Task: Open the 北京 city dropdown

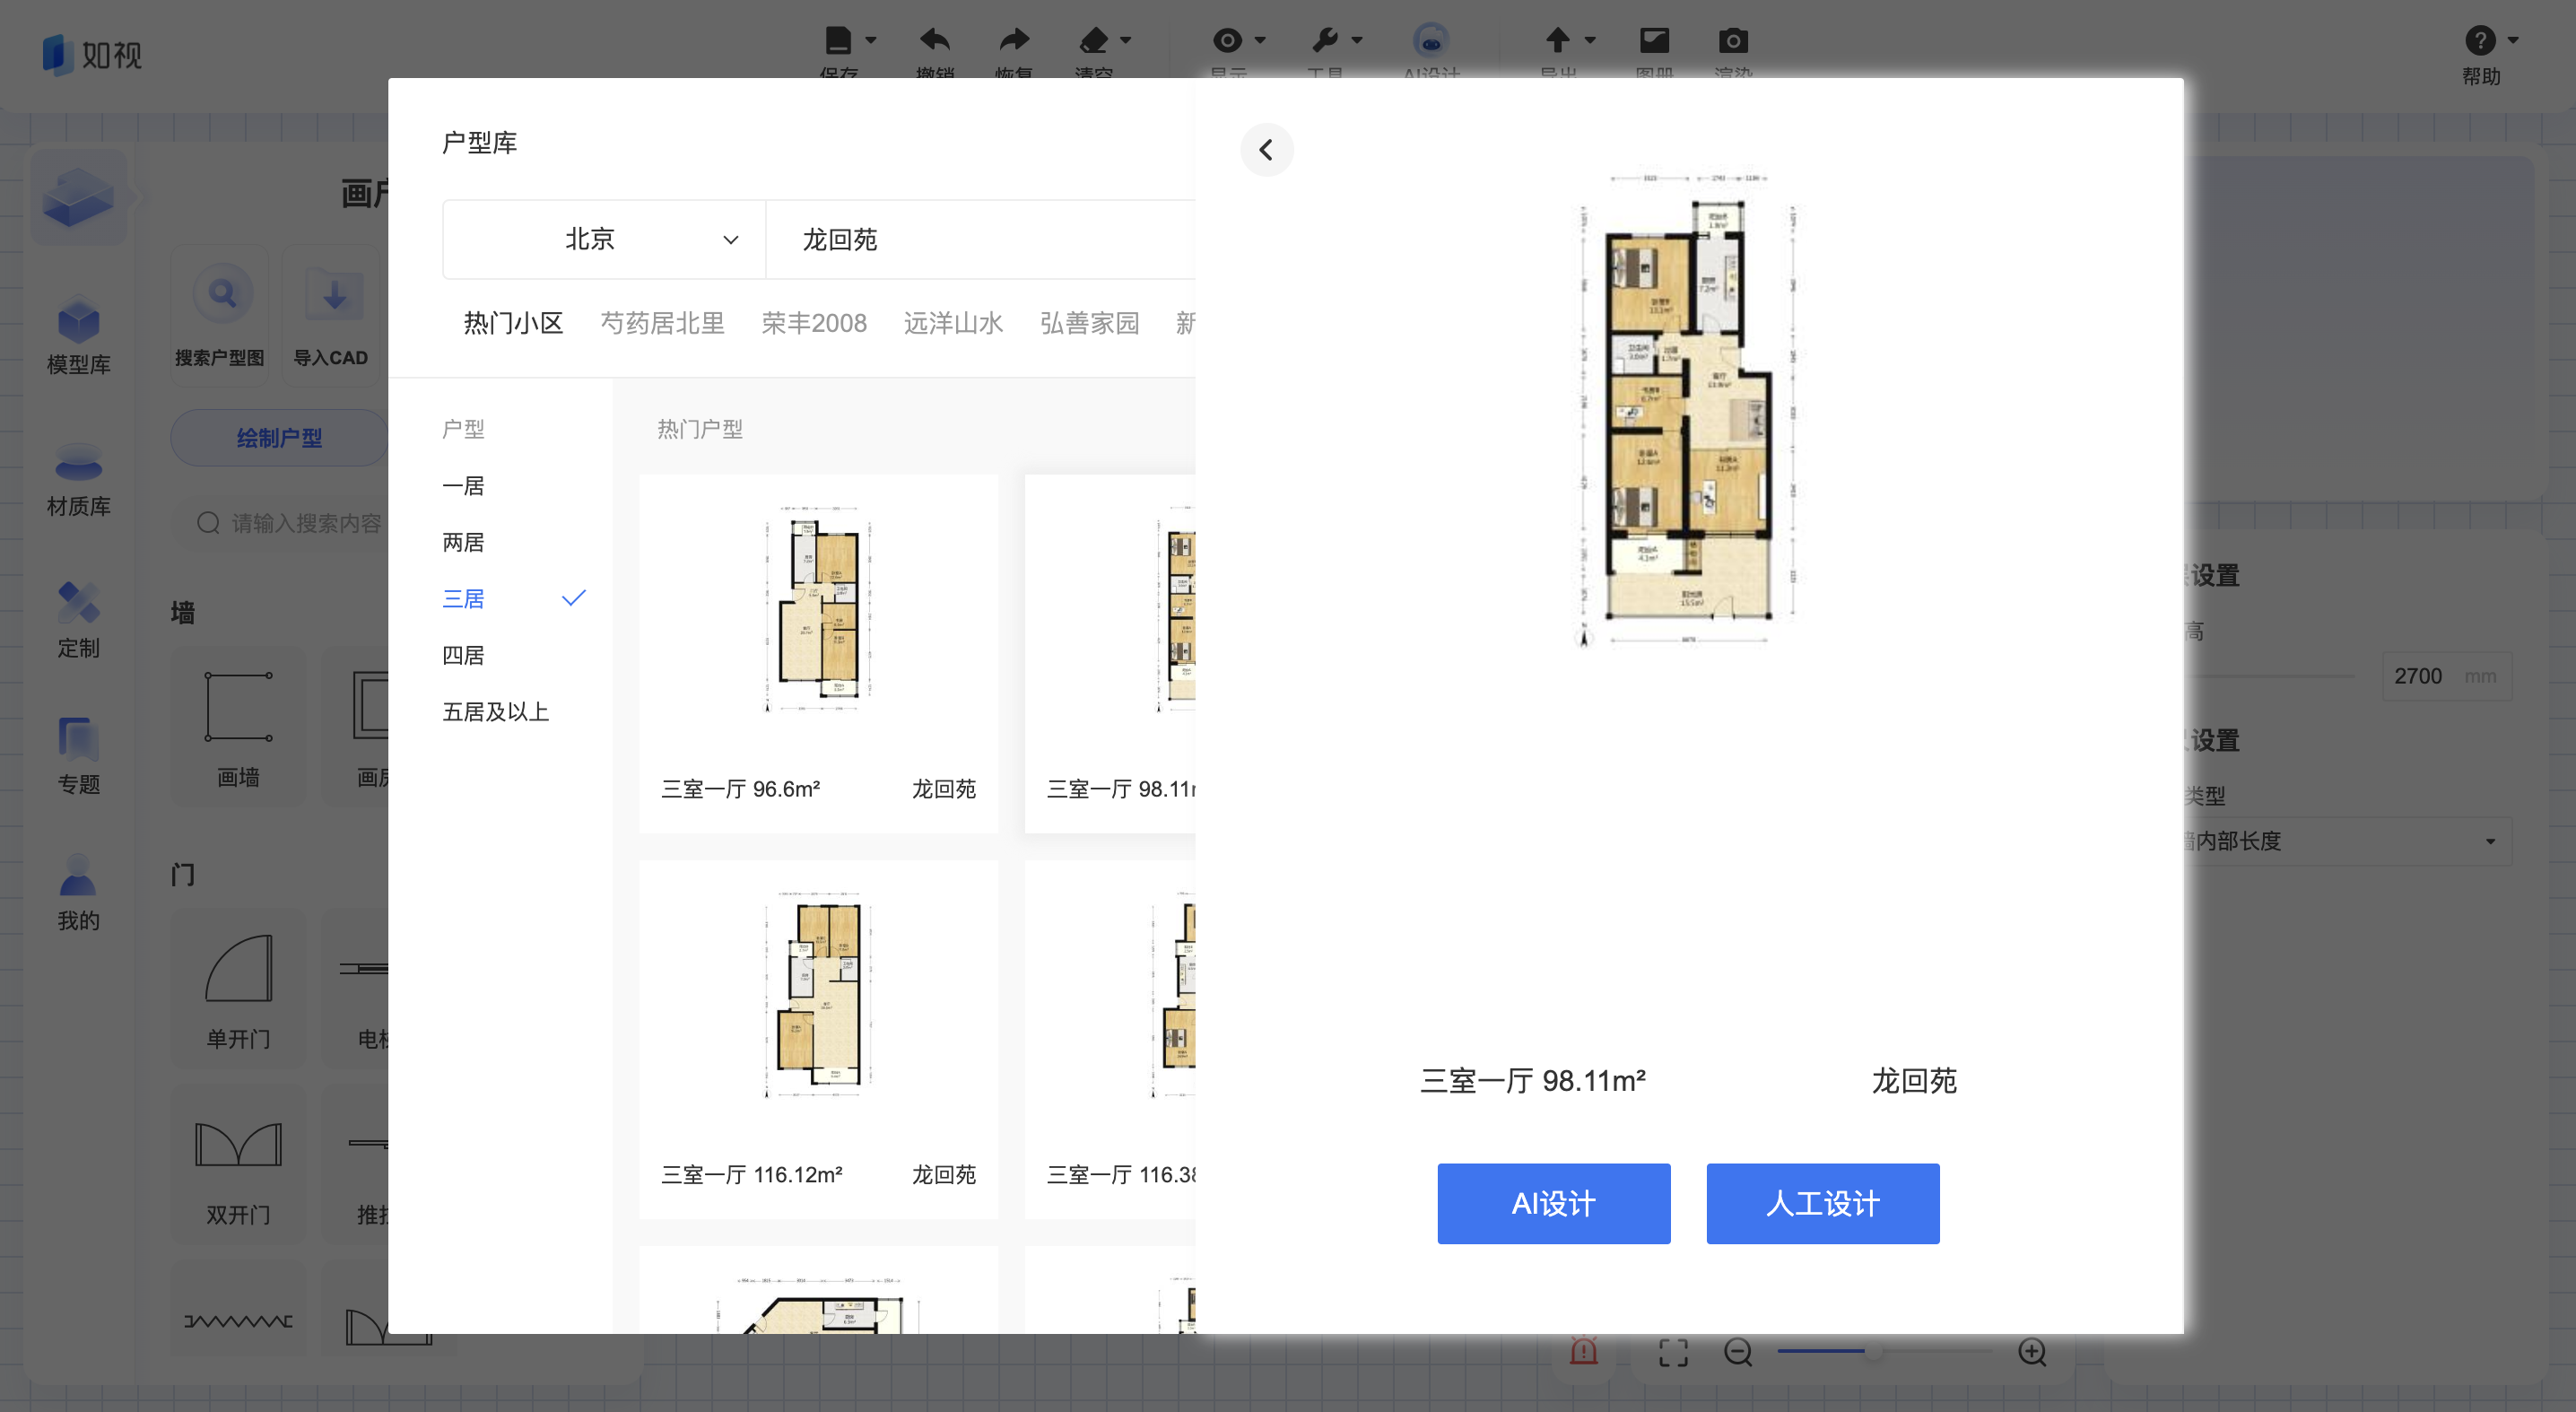Action: tap(604, 240)
